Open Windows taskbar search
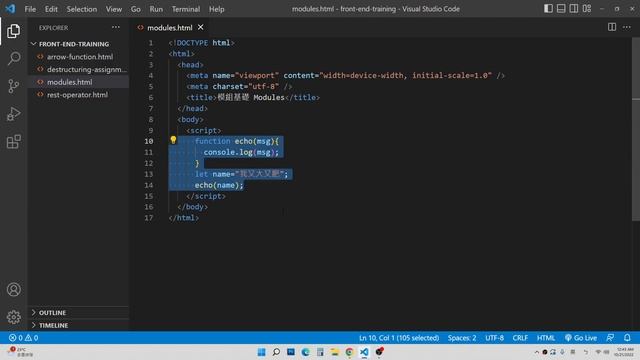The height and width of the screenshot is (360, 640). point(276,352)
